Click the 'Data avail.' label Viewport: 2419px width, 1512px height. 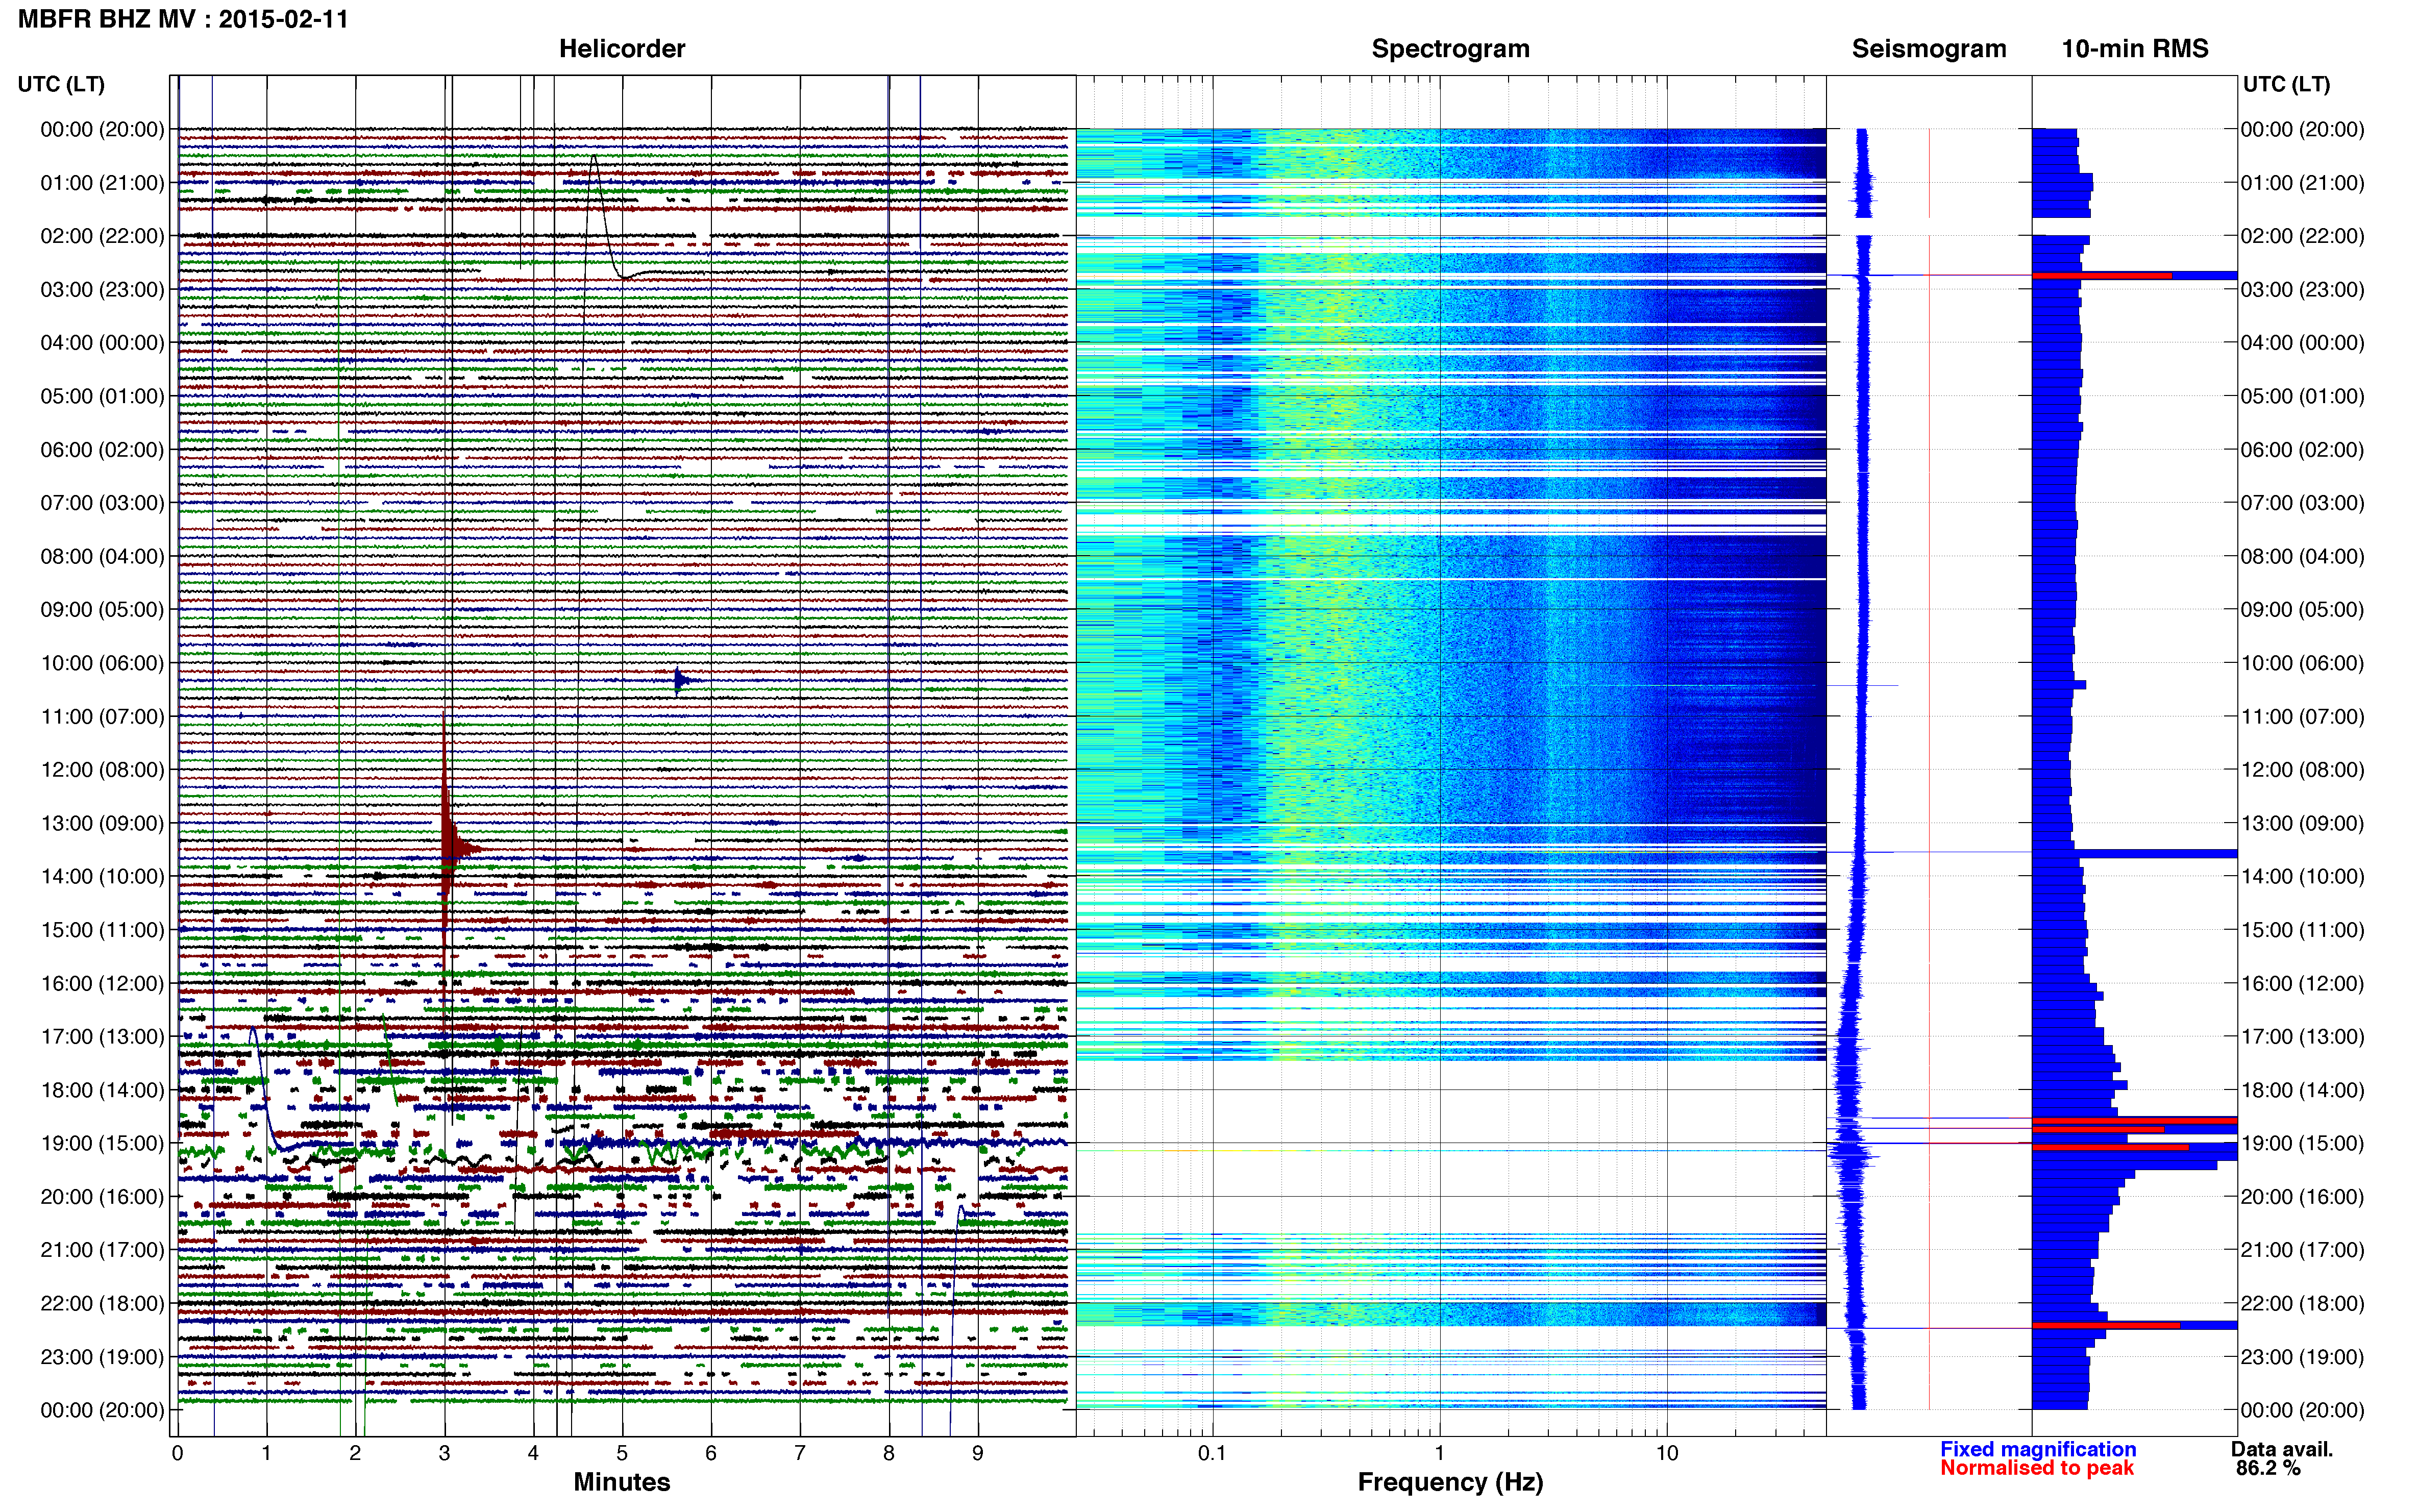[2281, 1449]
